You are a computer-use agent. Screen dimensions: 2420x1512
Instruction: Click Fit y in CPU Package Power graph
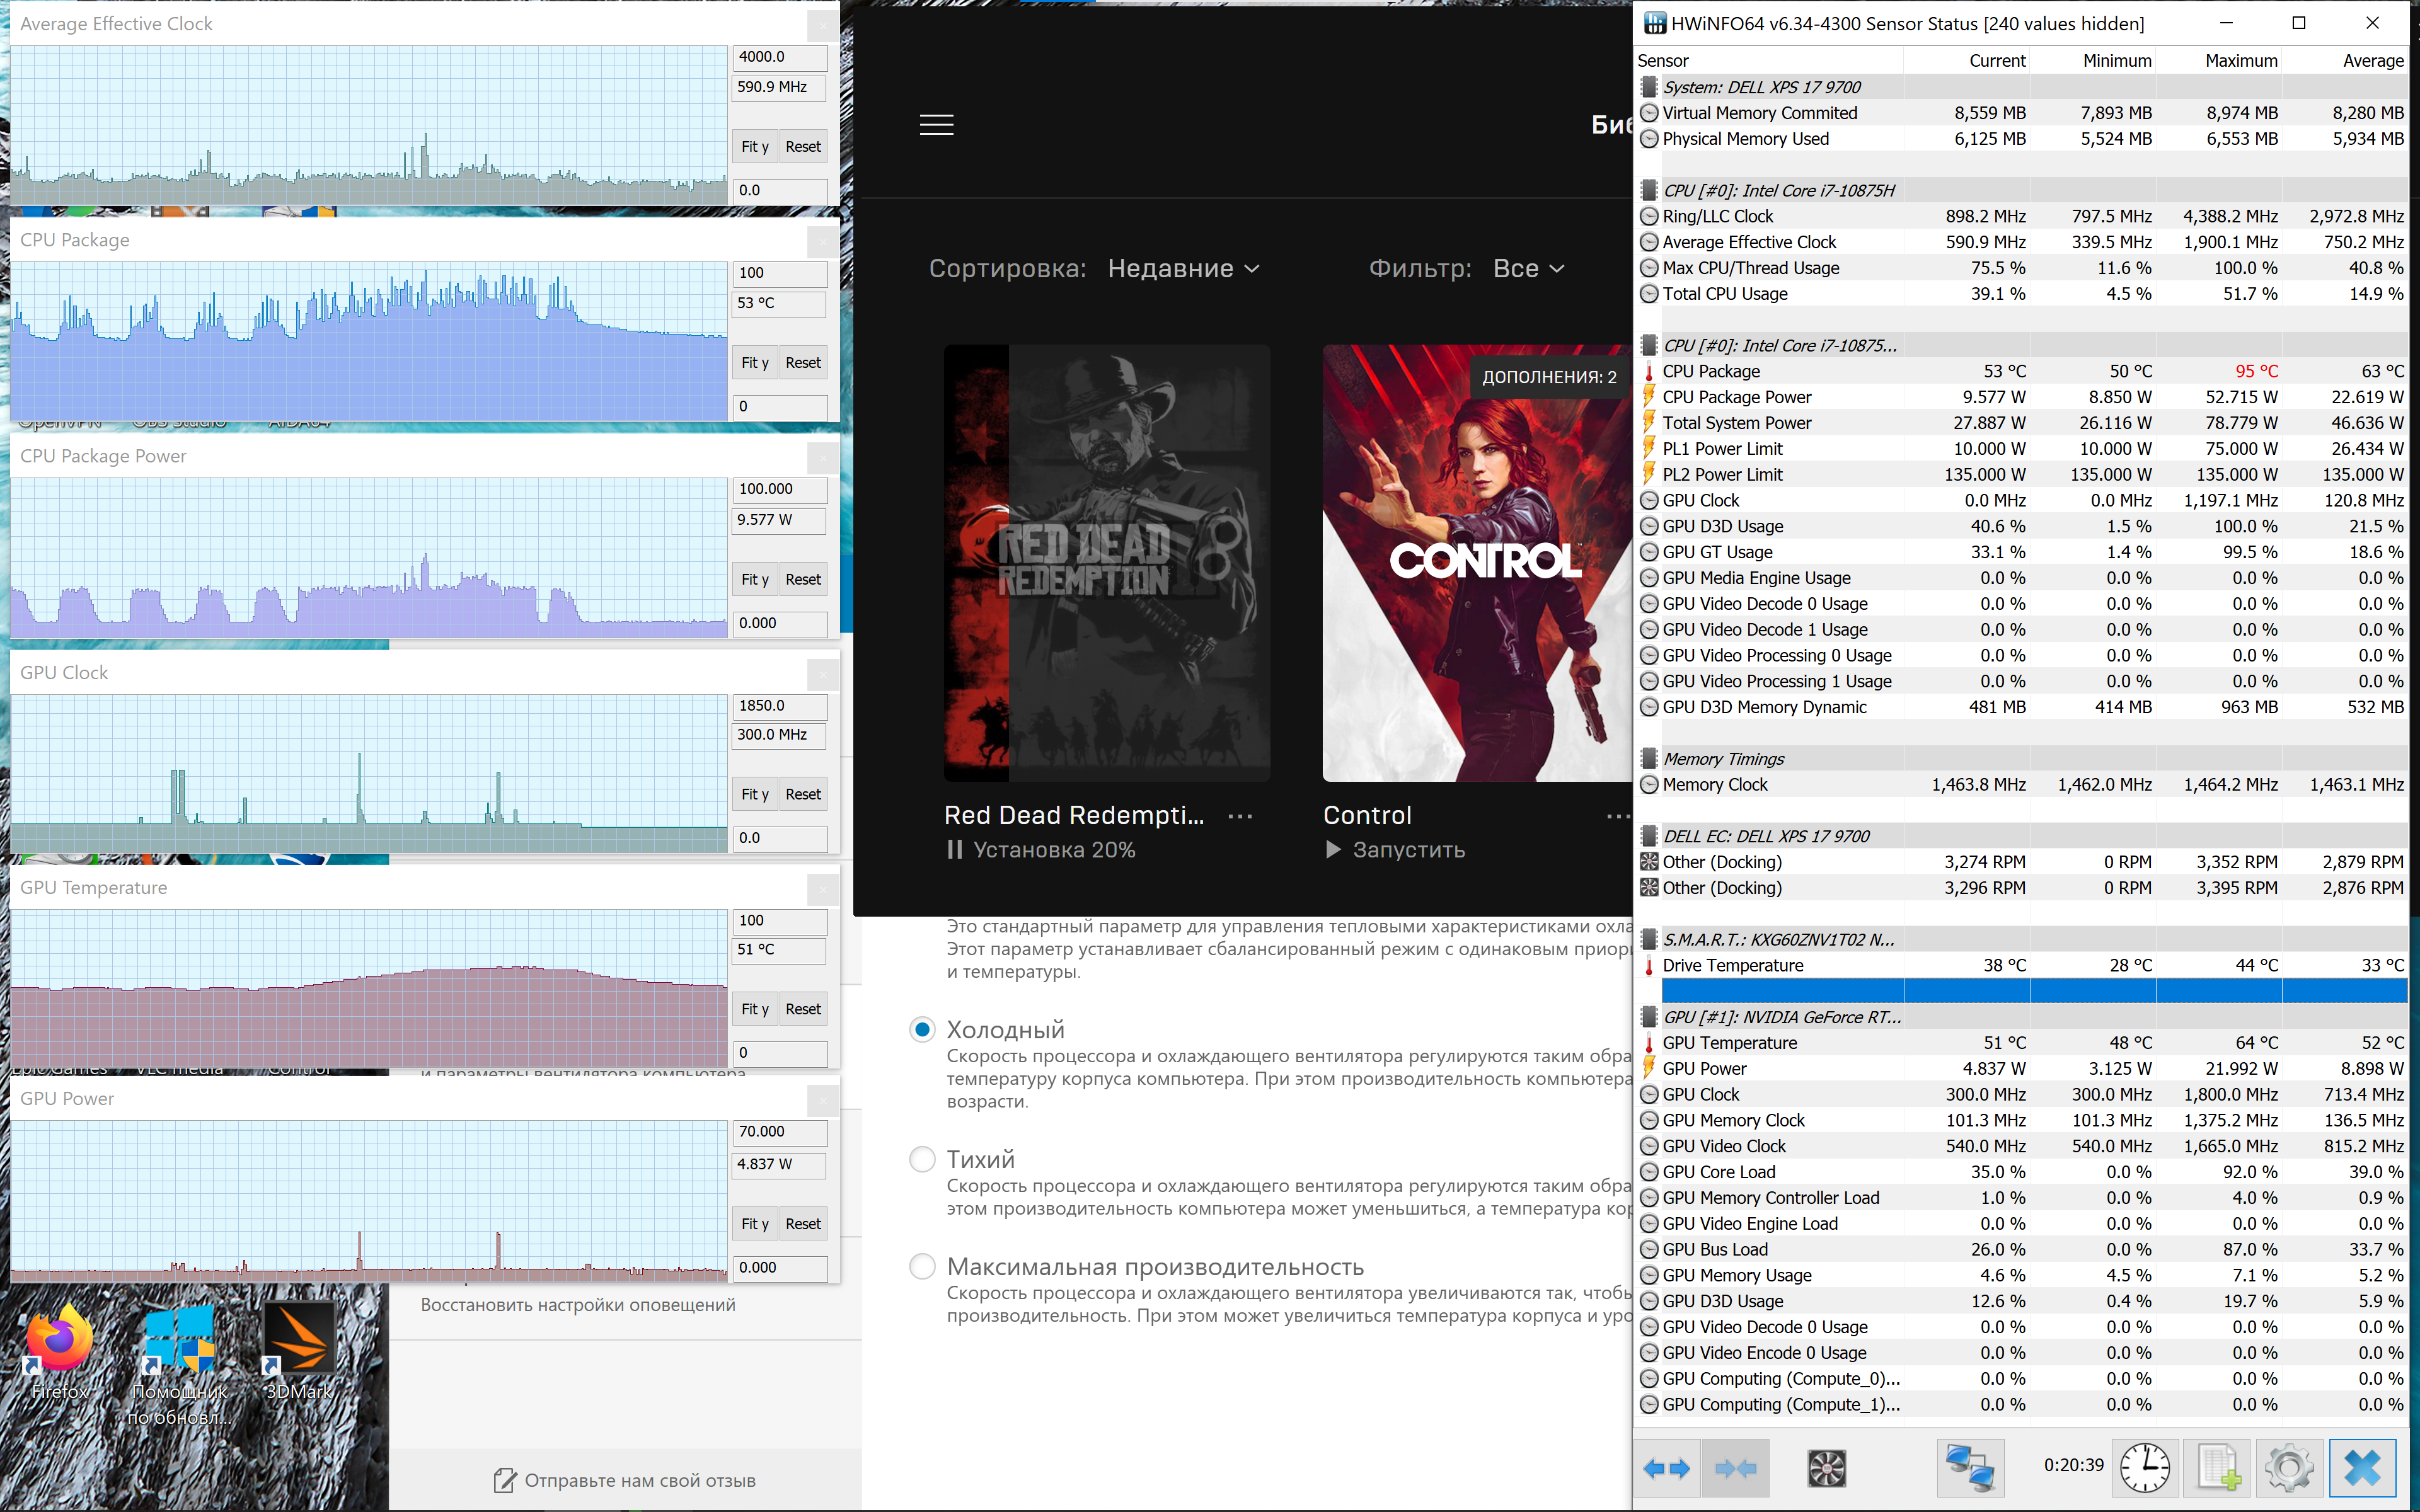coord(755,580)
